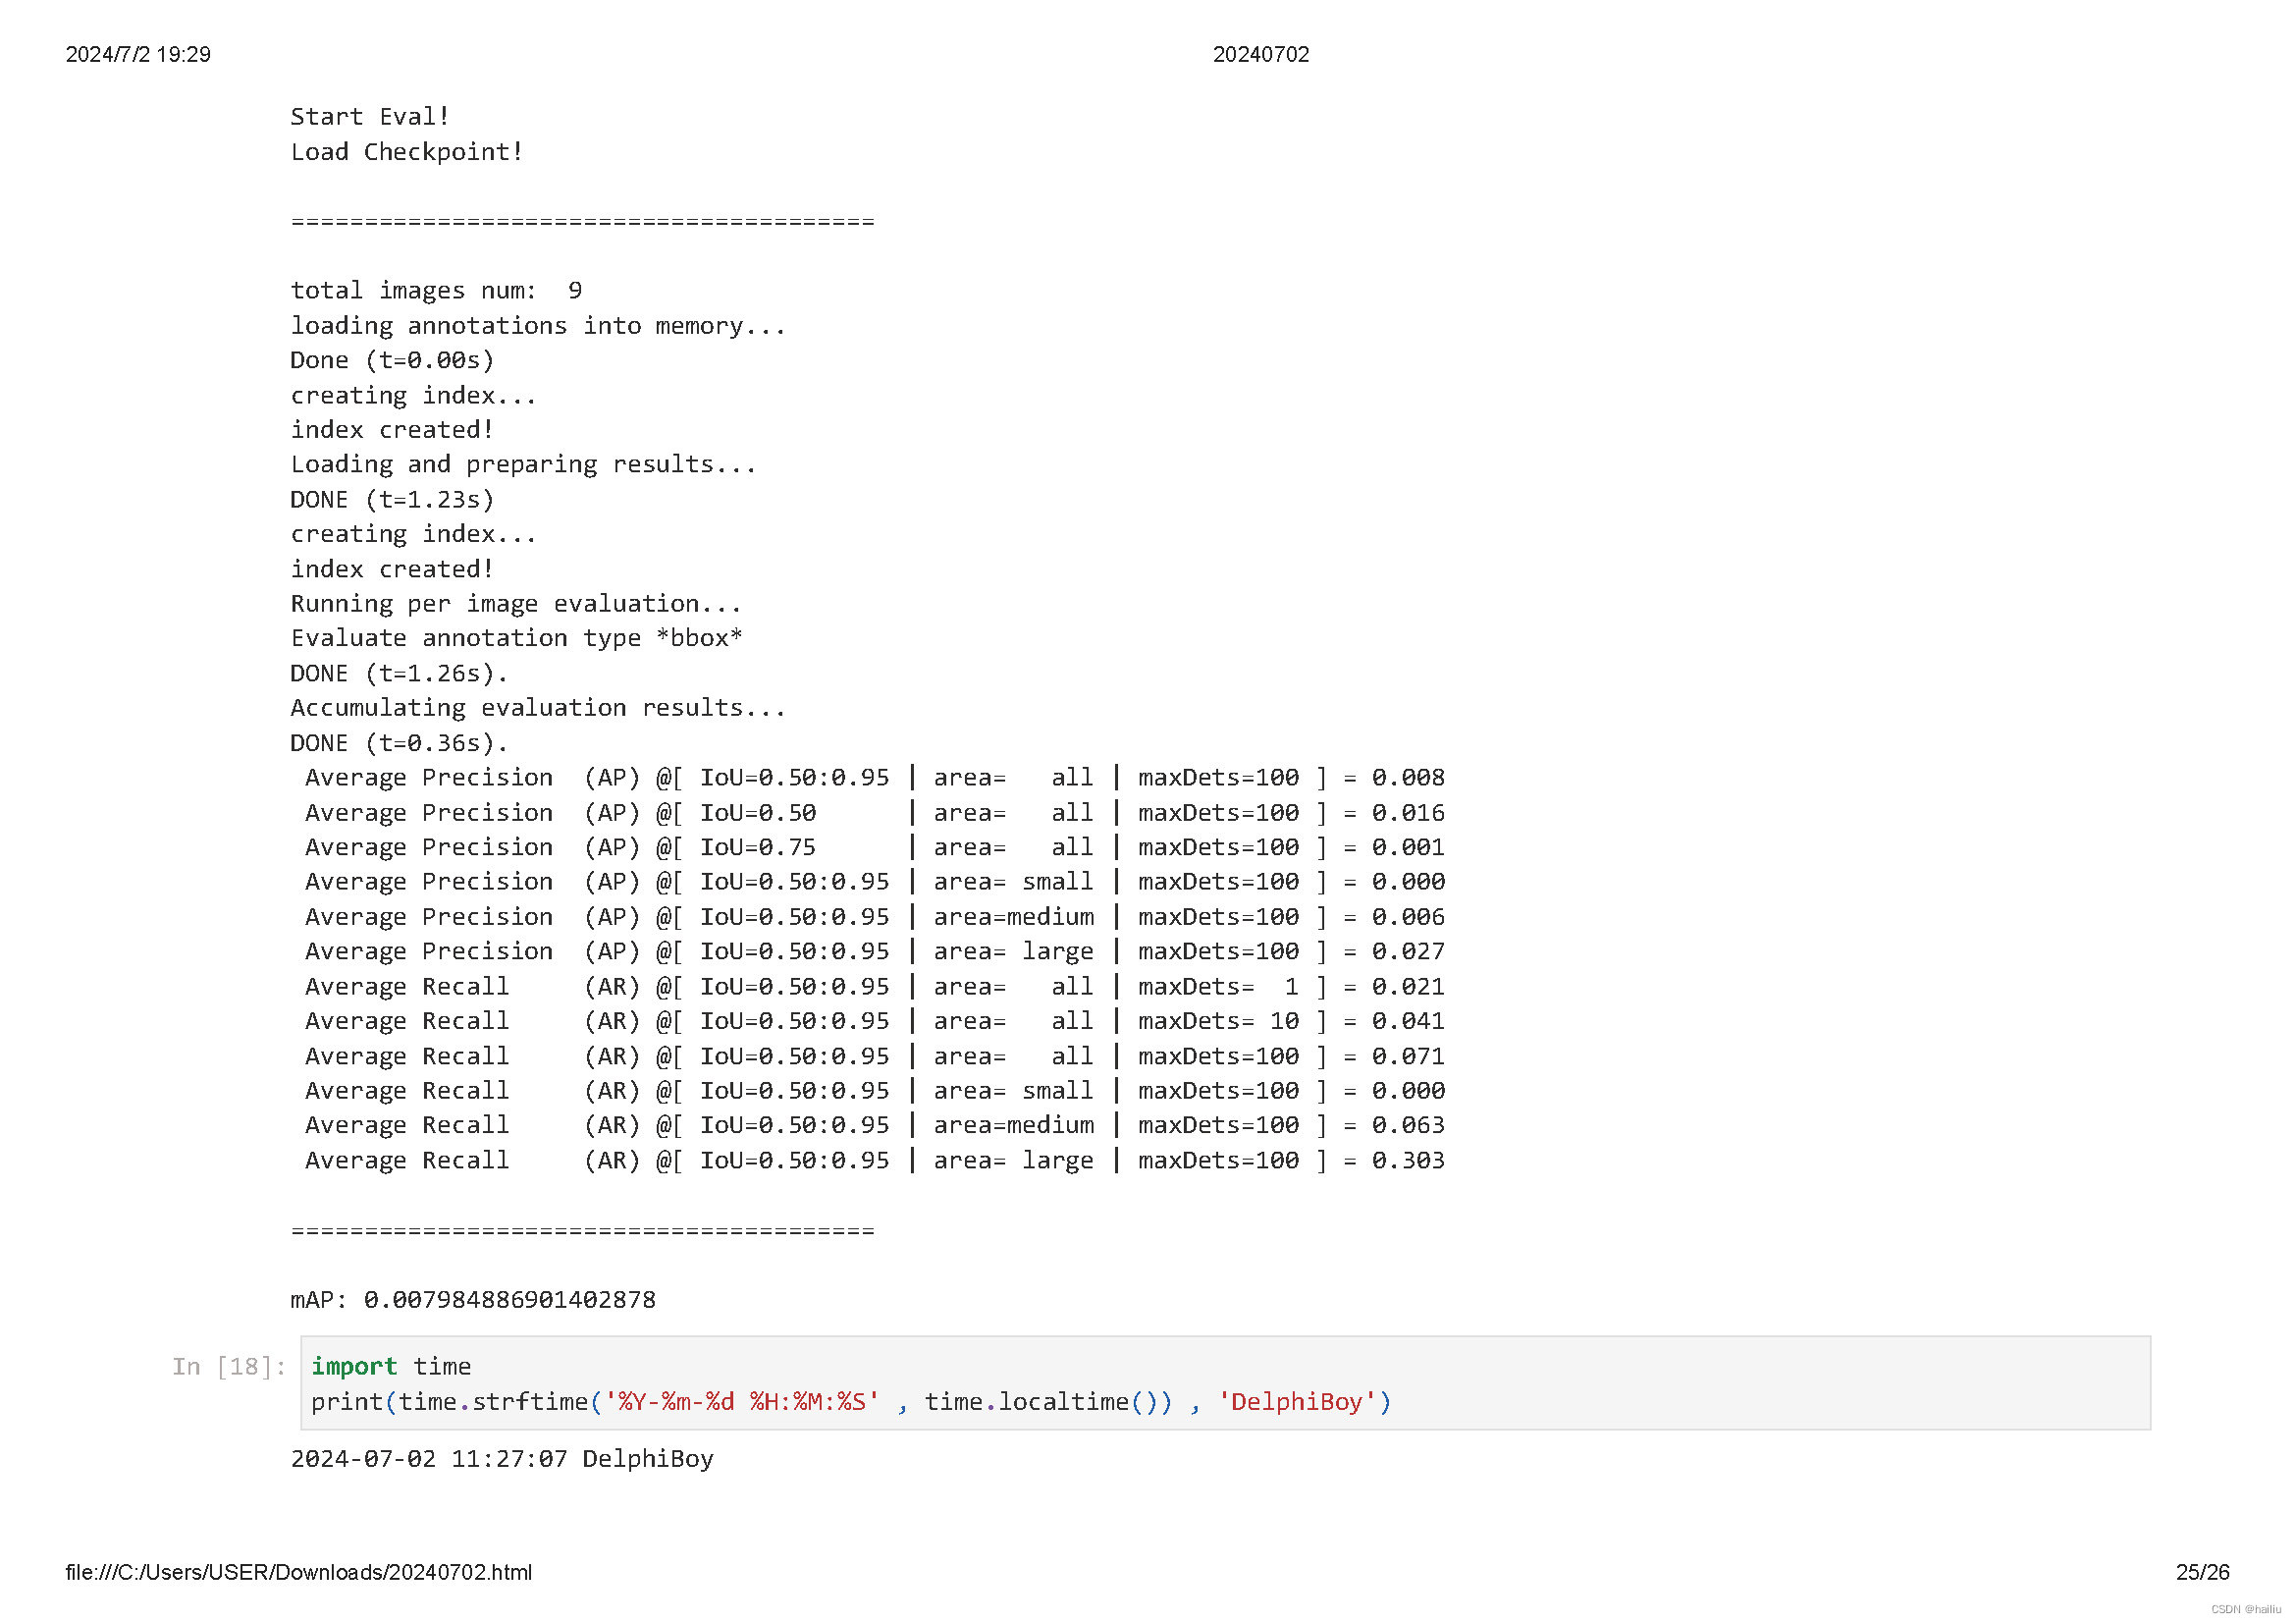Screen dimensions: 2296x1623
Task: Click the 'DelphiBoy' string in code
Action: coord(1296,1401)
